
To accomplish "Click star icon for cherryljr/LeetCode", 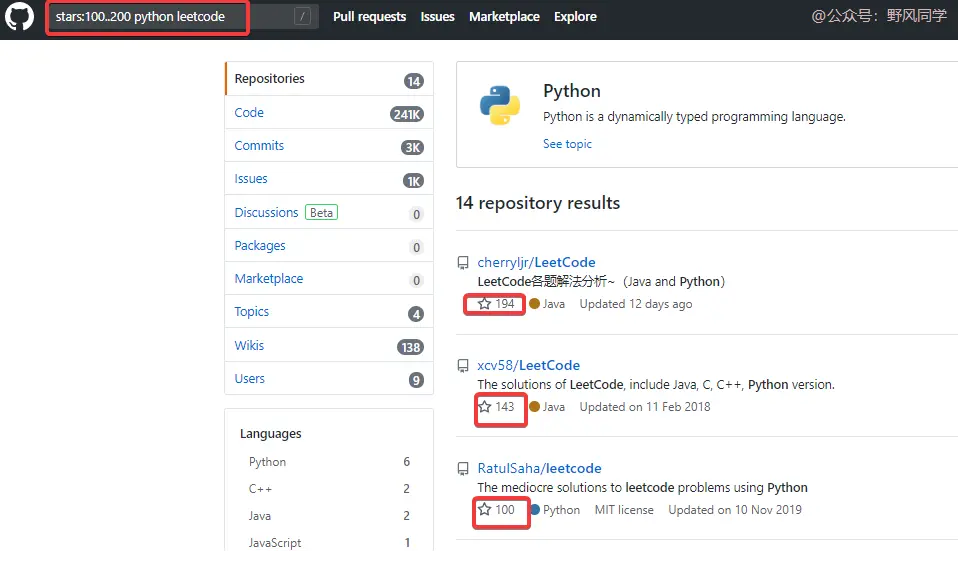I will click(485, 304).
